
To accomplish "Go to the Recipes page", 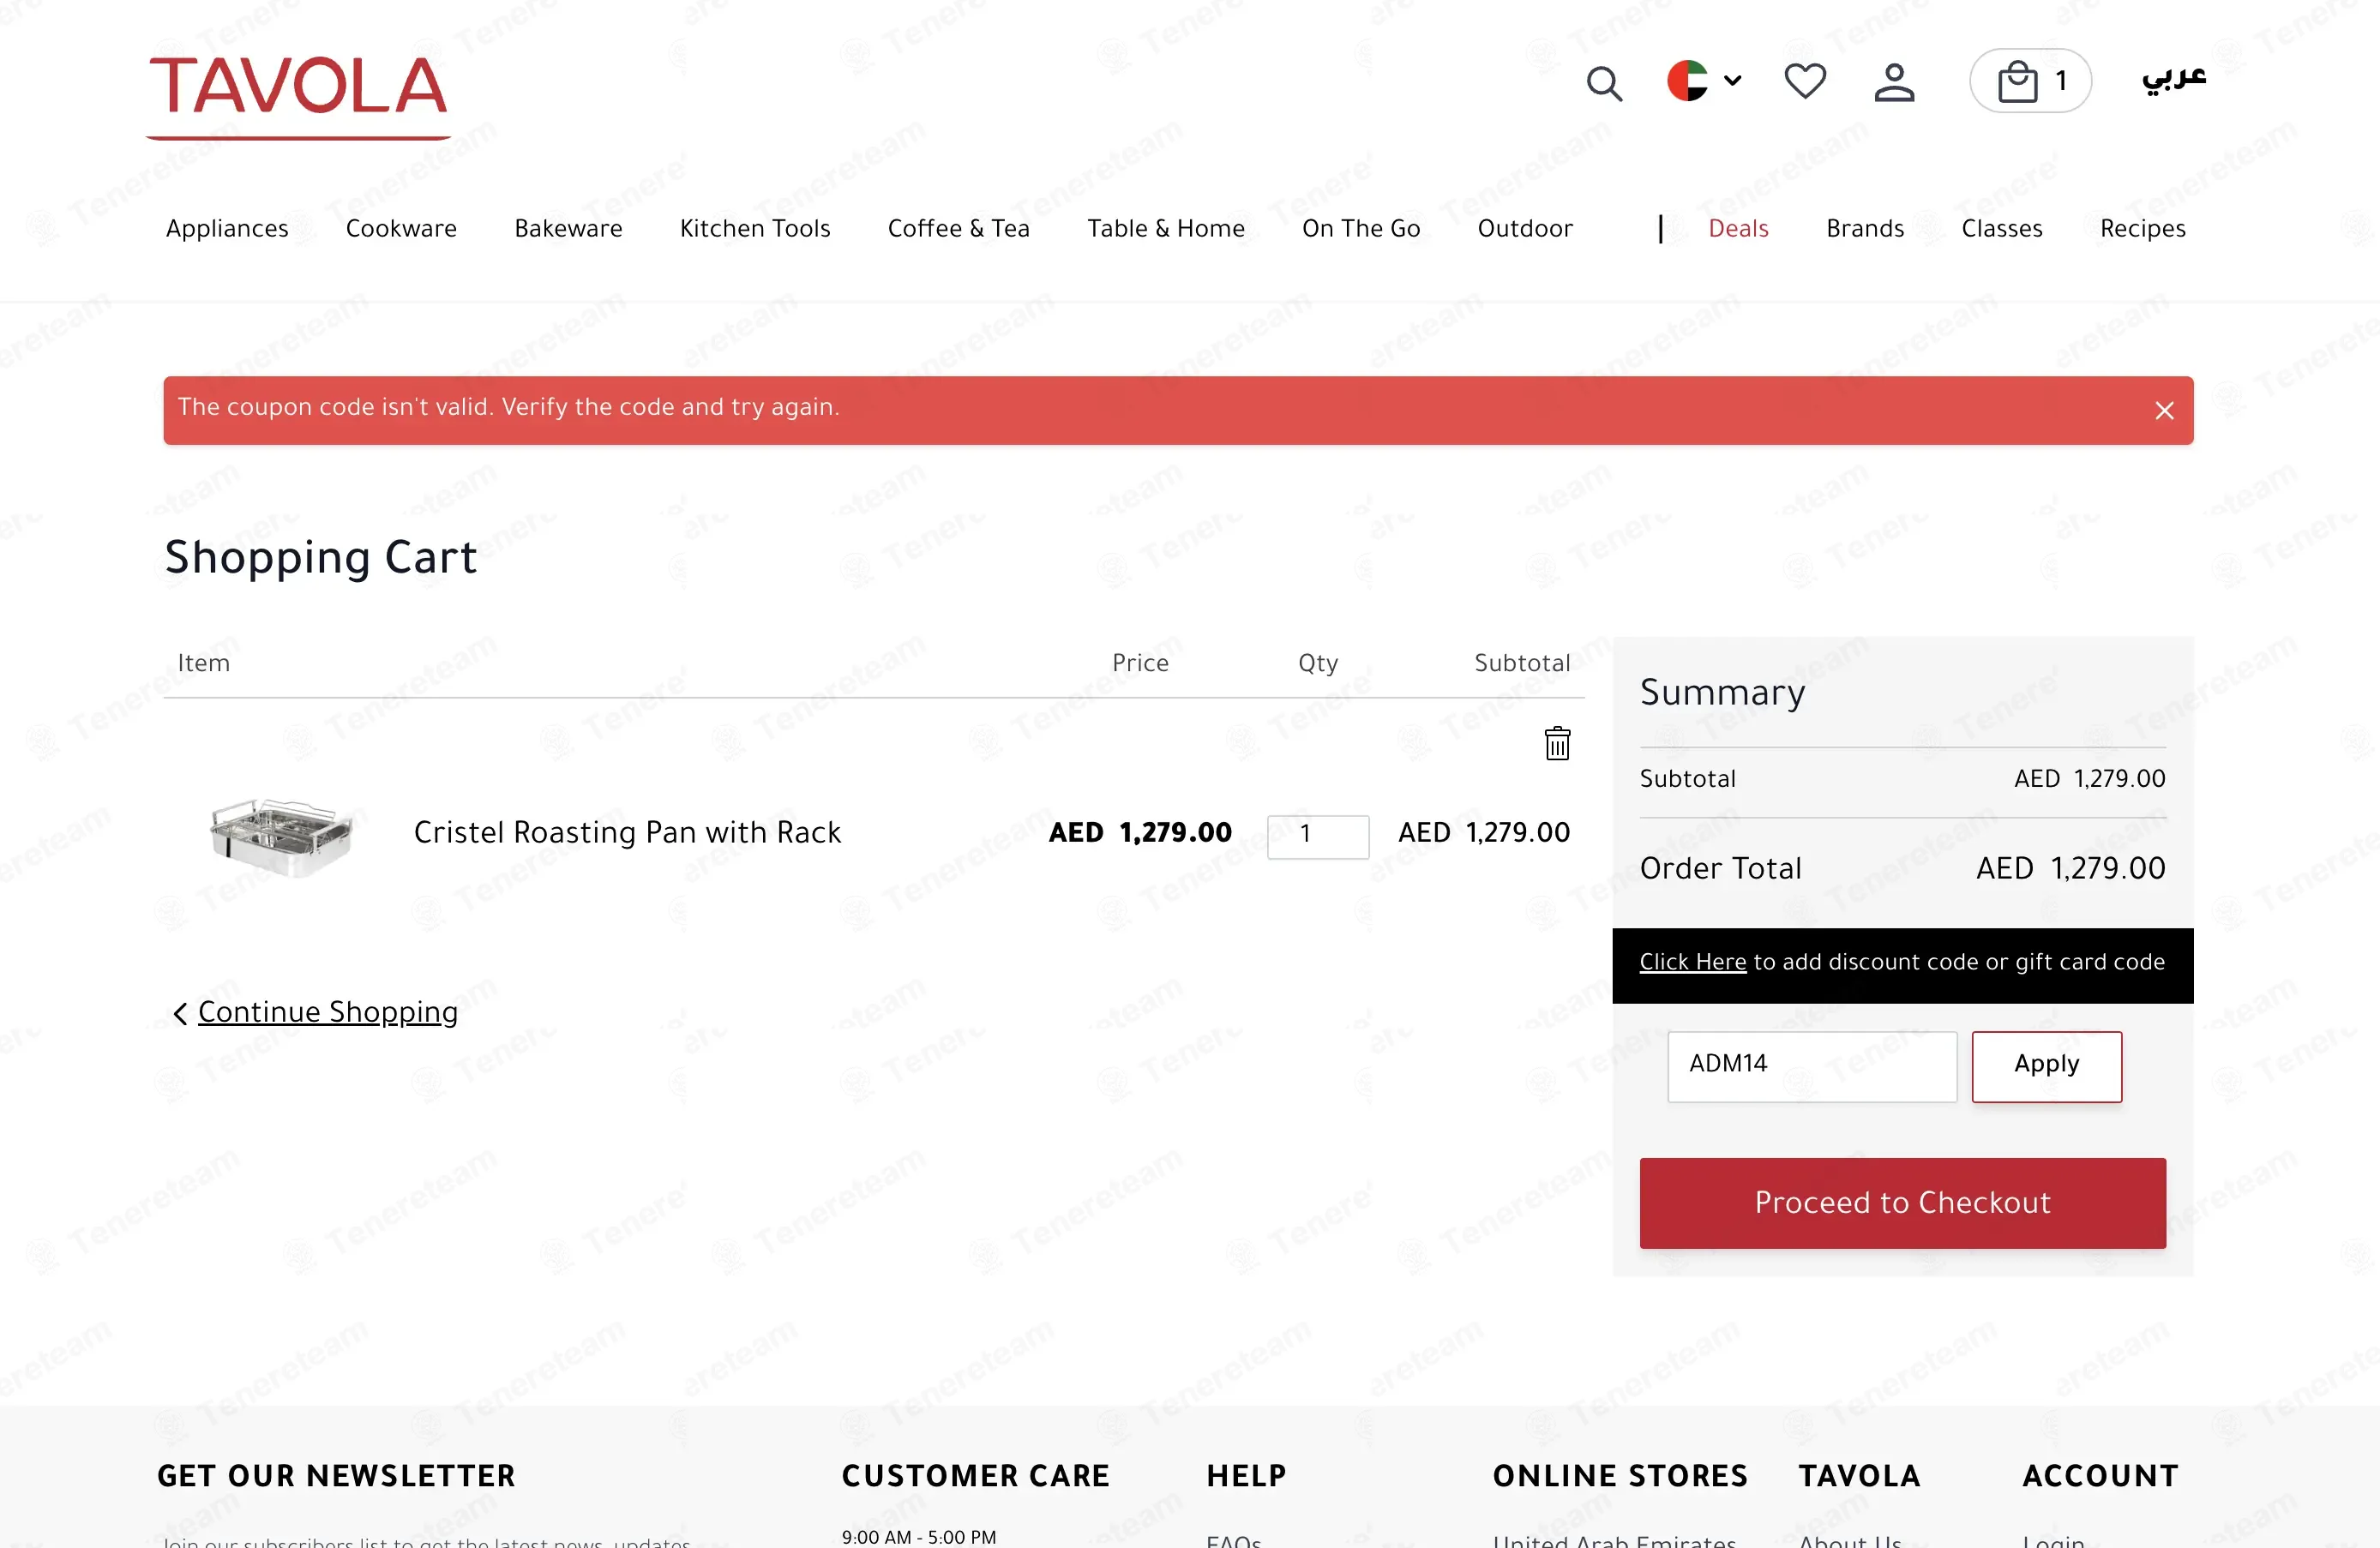I will coord(2142,228).
